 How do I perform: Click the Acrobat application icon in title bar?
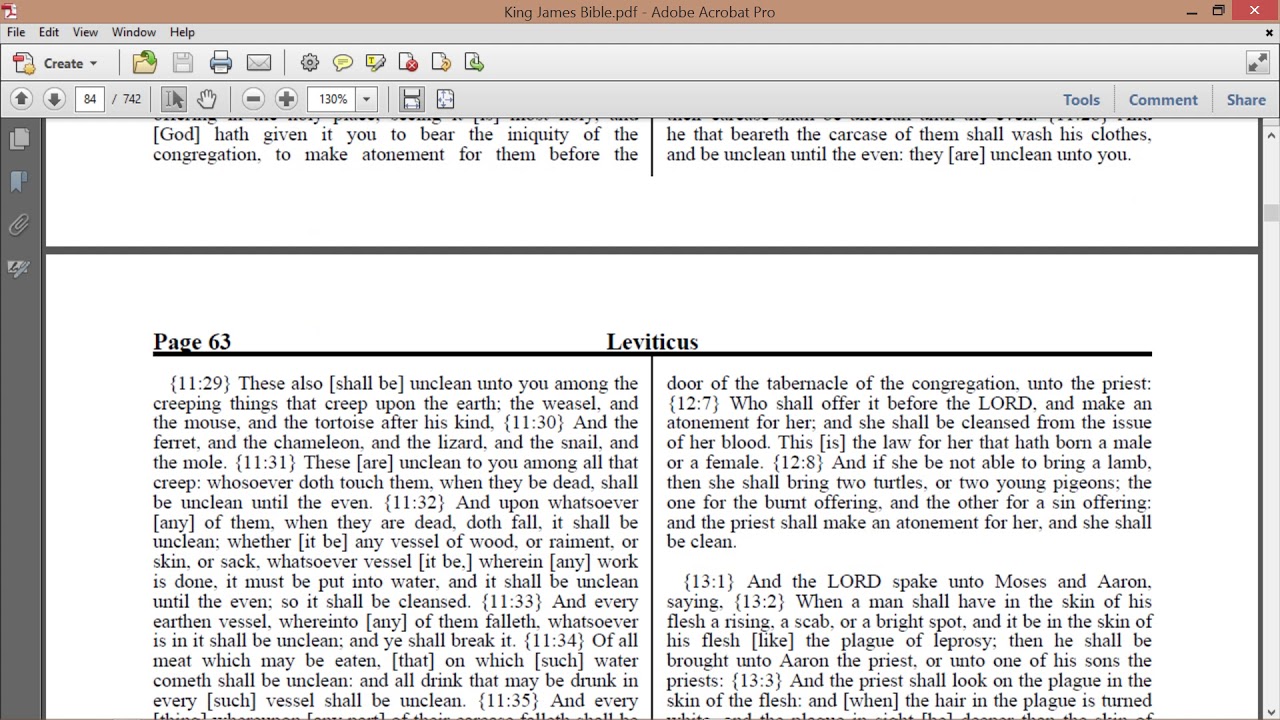pyautogui.click(x=10, y=11)
